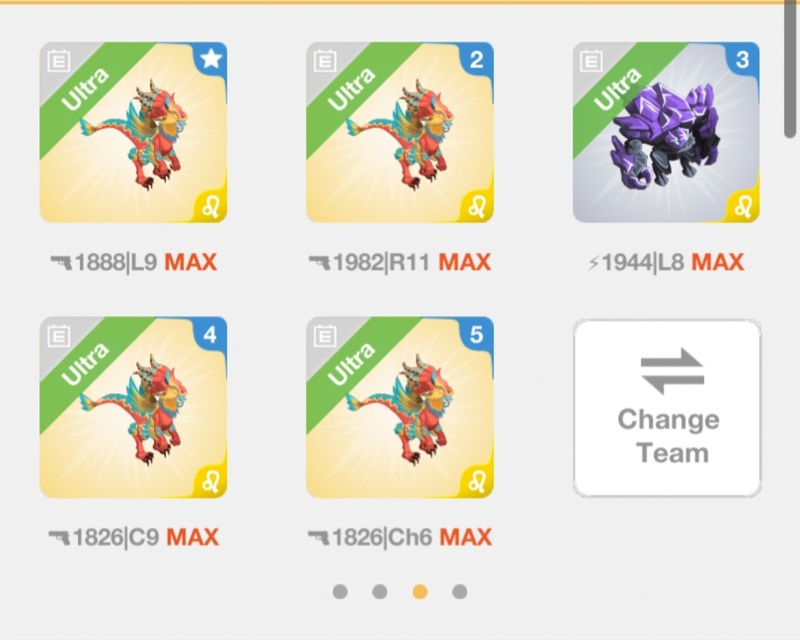Click Leo zodiac icon on dragon card 4
The height and width of the screenshot is (640, 800).
pyautogui.click(x=211, y=481)
